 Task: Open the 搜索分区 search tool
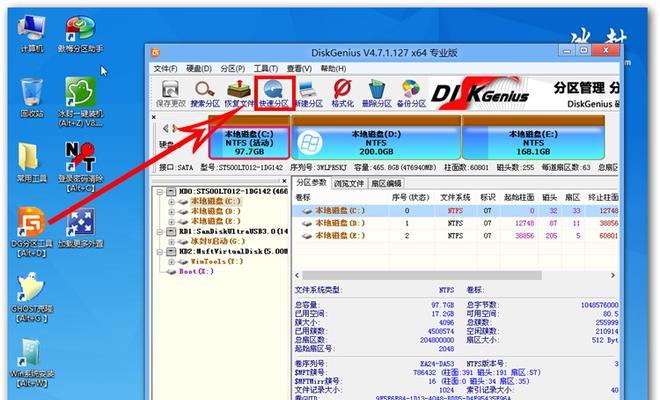click(x=205, y=93)
